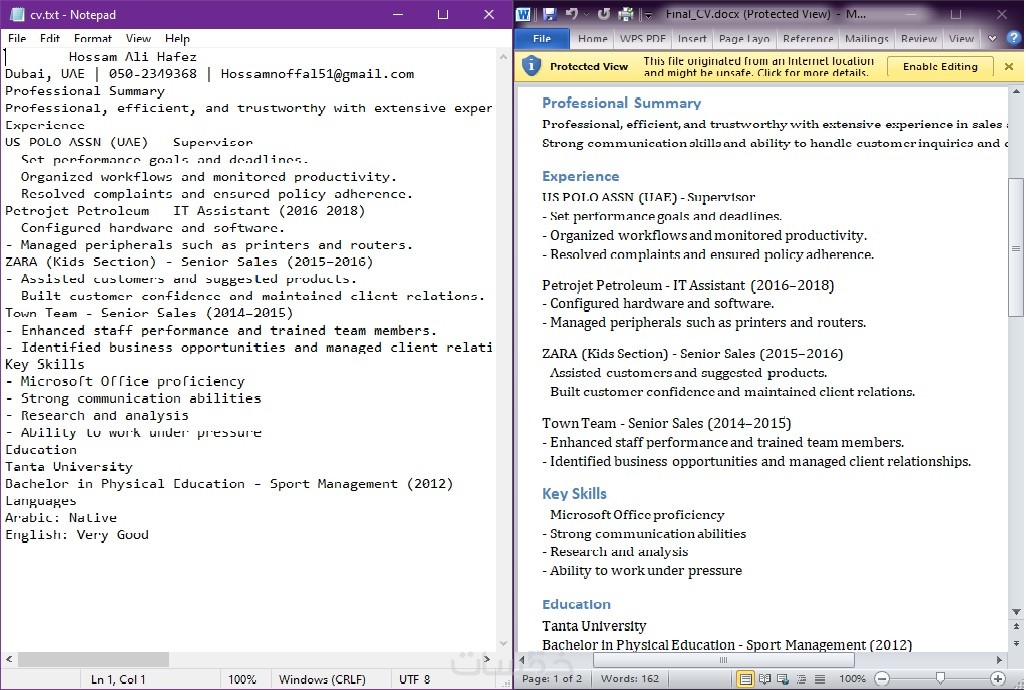This screenshot has height=690, width=1026.
Task: Click the 'Experience' heading in the Word document
Action: pyautogui.click(x=580, y=176)
